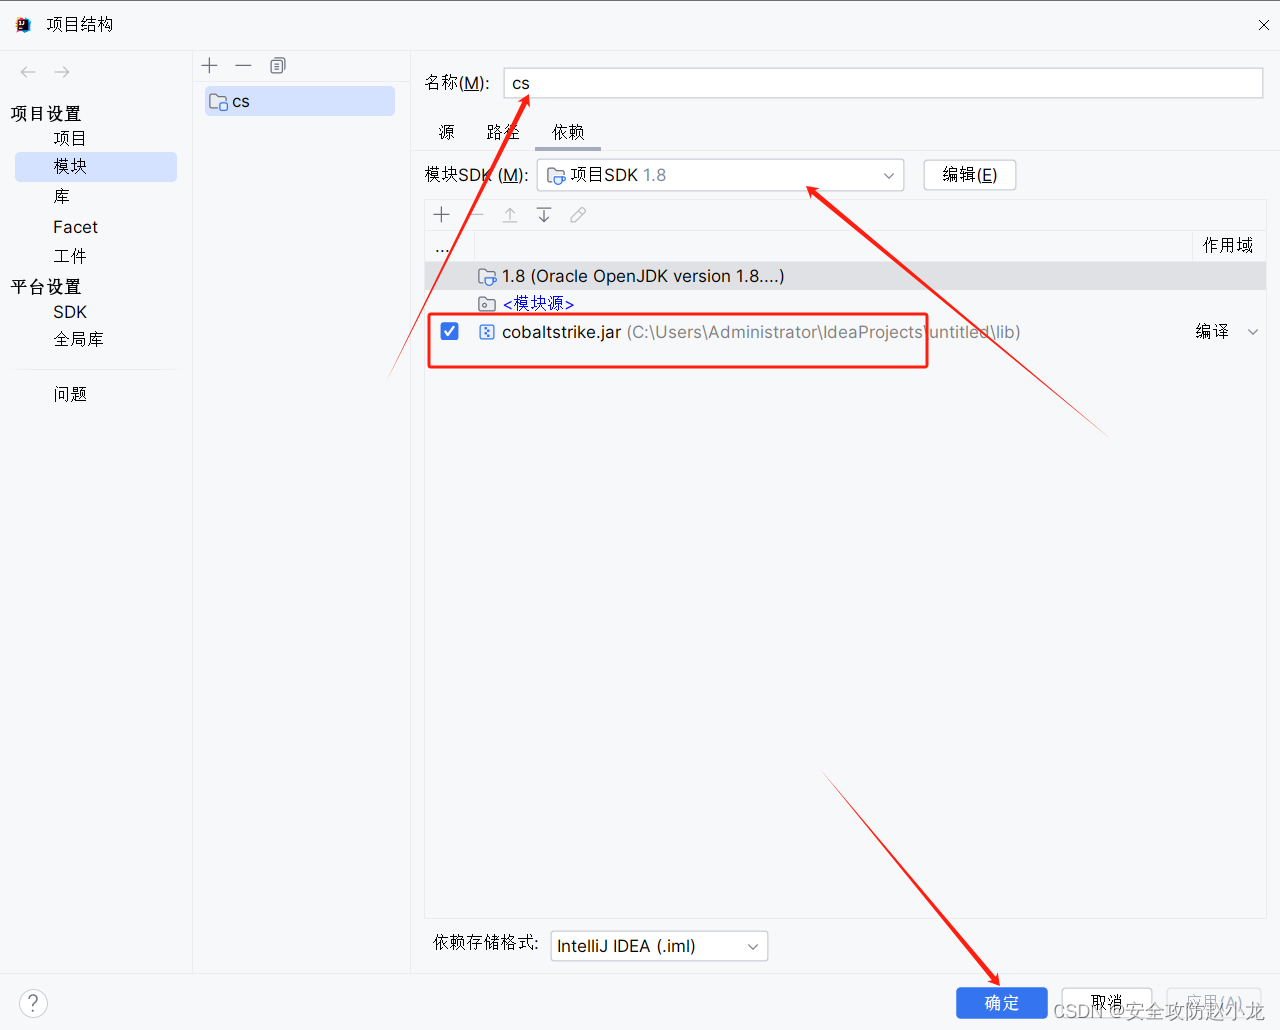1280x1030 pixels.
Task: Select the cobaltstrike.jar dependency row
Action: point(845,332)
